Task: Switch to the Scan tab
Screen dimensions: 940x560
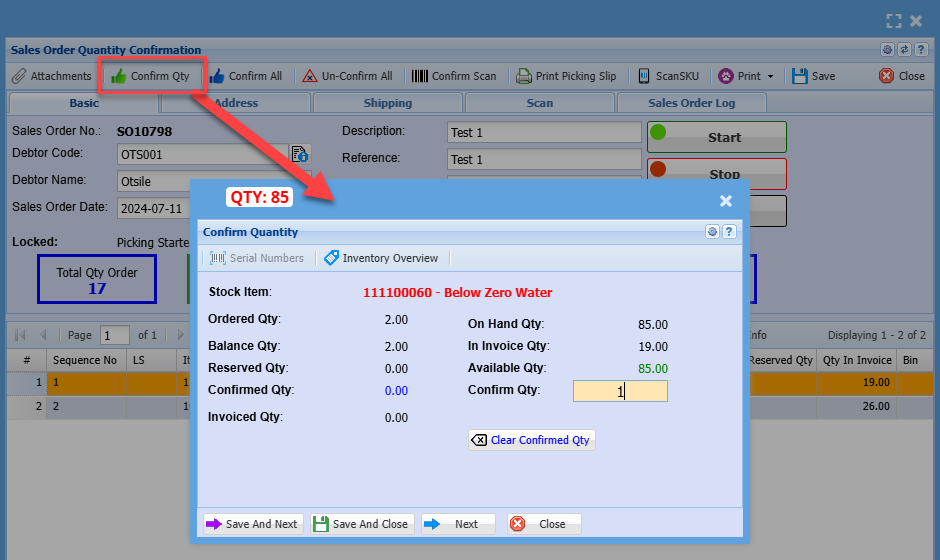Action: [x=540, y=103]
